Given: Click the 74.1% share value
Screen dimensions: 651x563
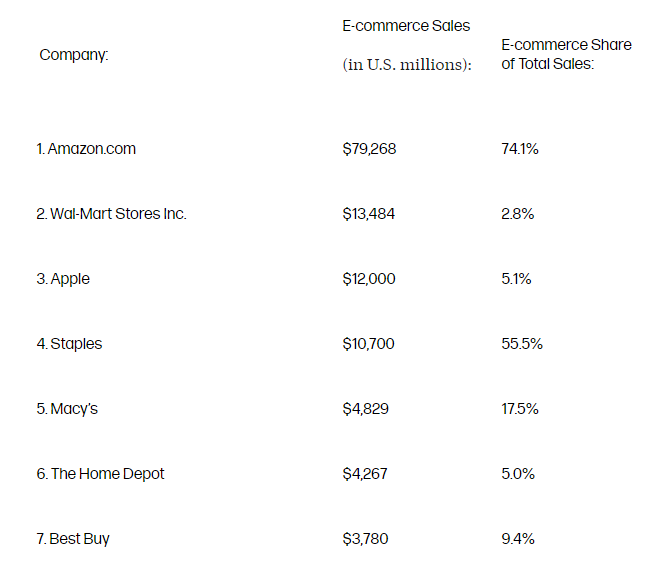Looking at the screenshot, I should pyautogui.click(x=520, y=149).
